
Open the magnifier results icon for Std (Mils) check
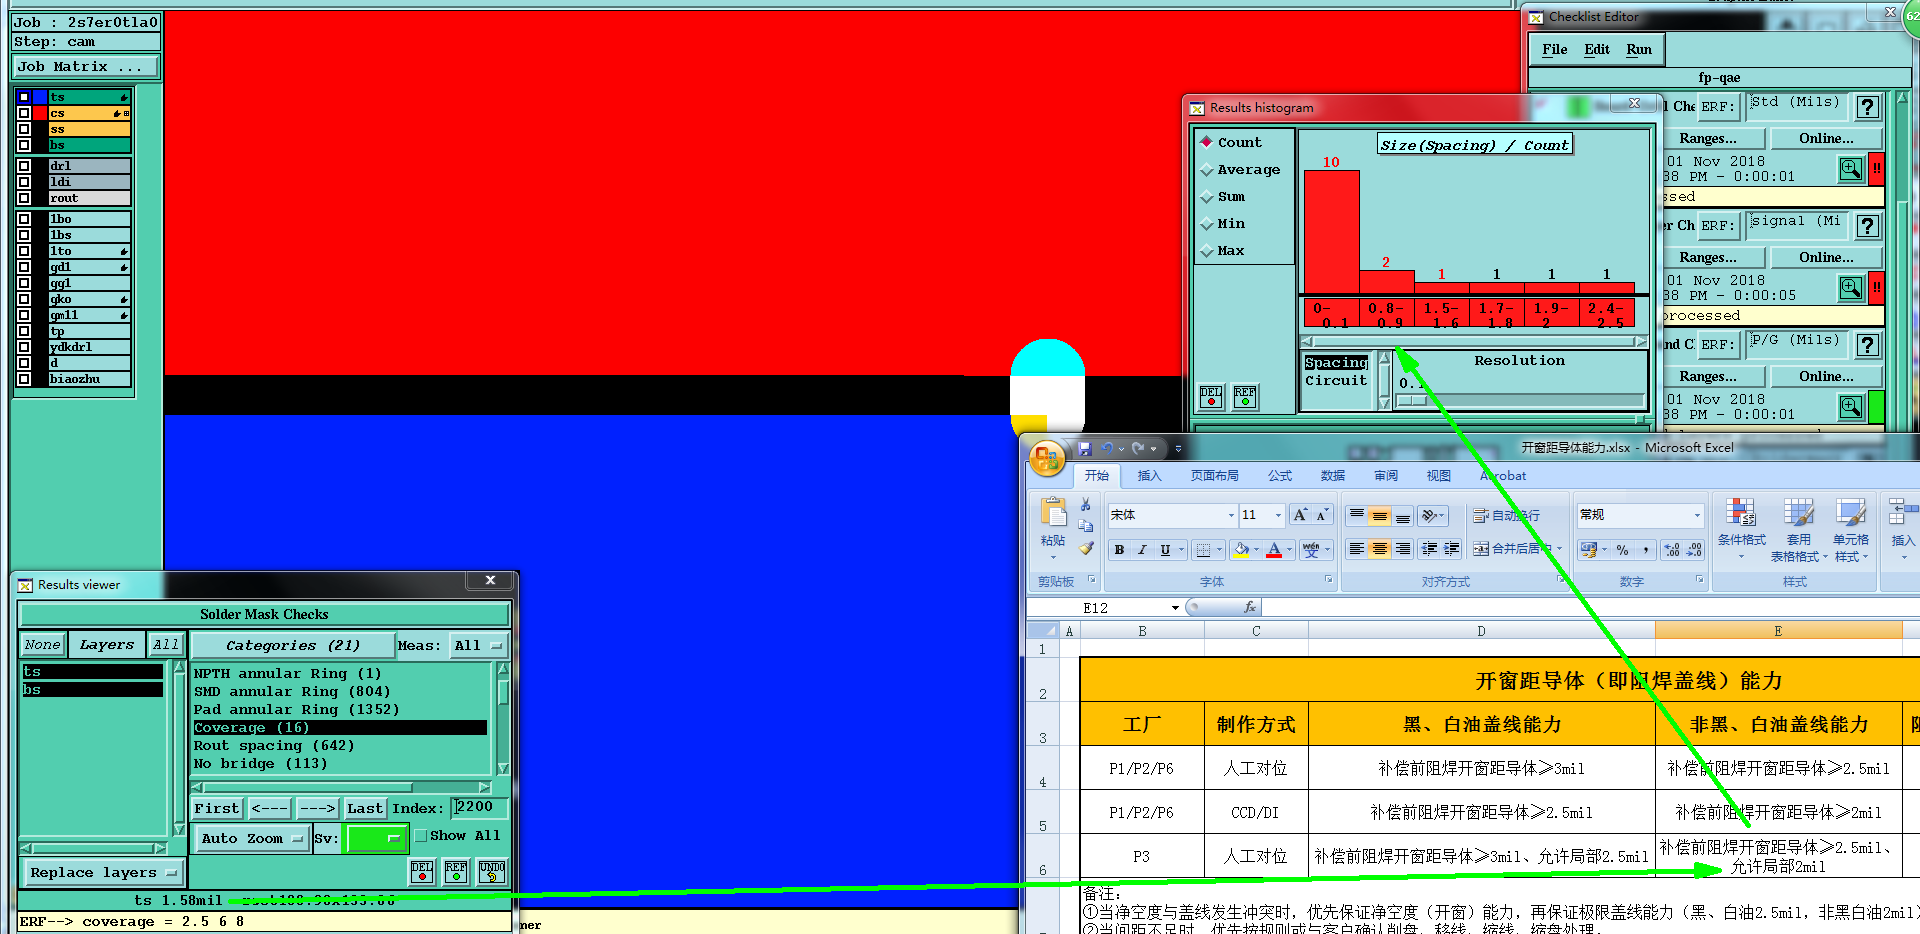coord(1850,169)
